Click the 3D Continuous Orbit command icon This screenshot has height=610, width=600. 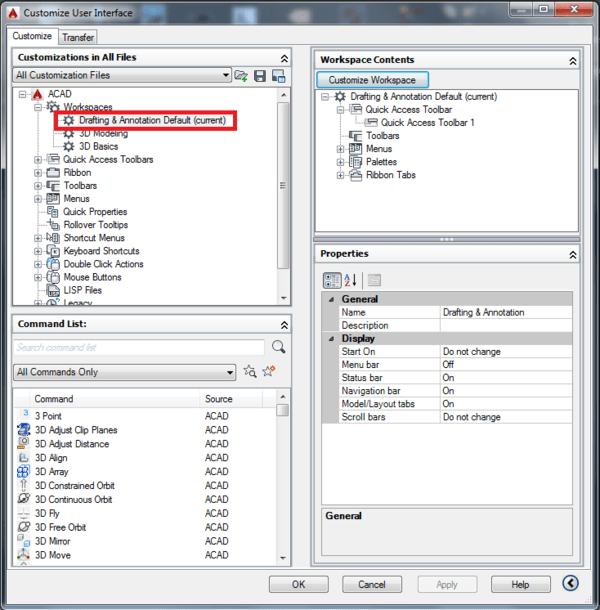coord(23,499)
